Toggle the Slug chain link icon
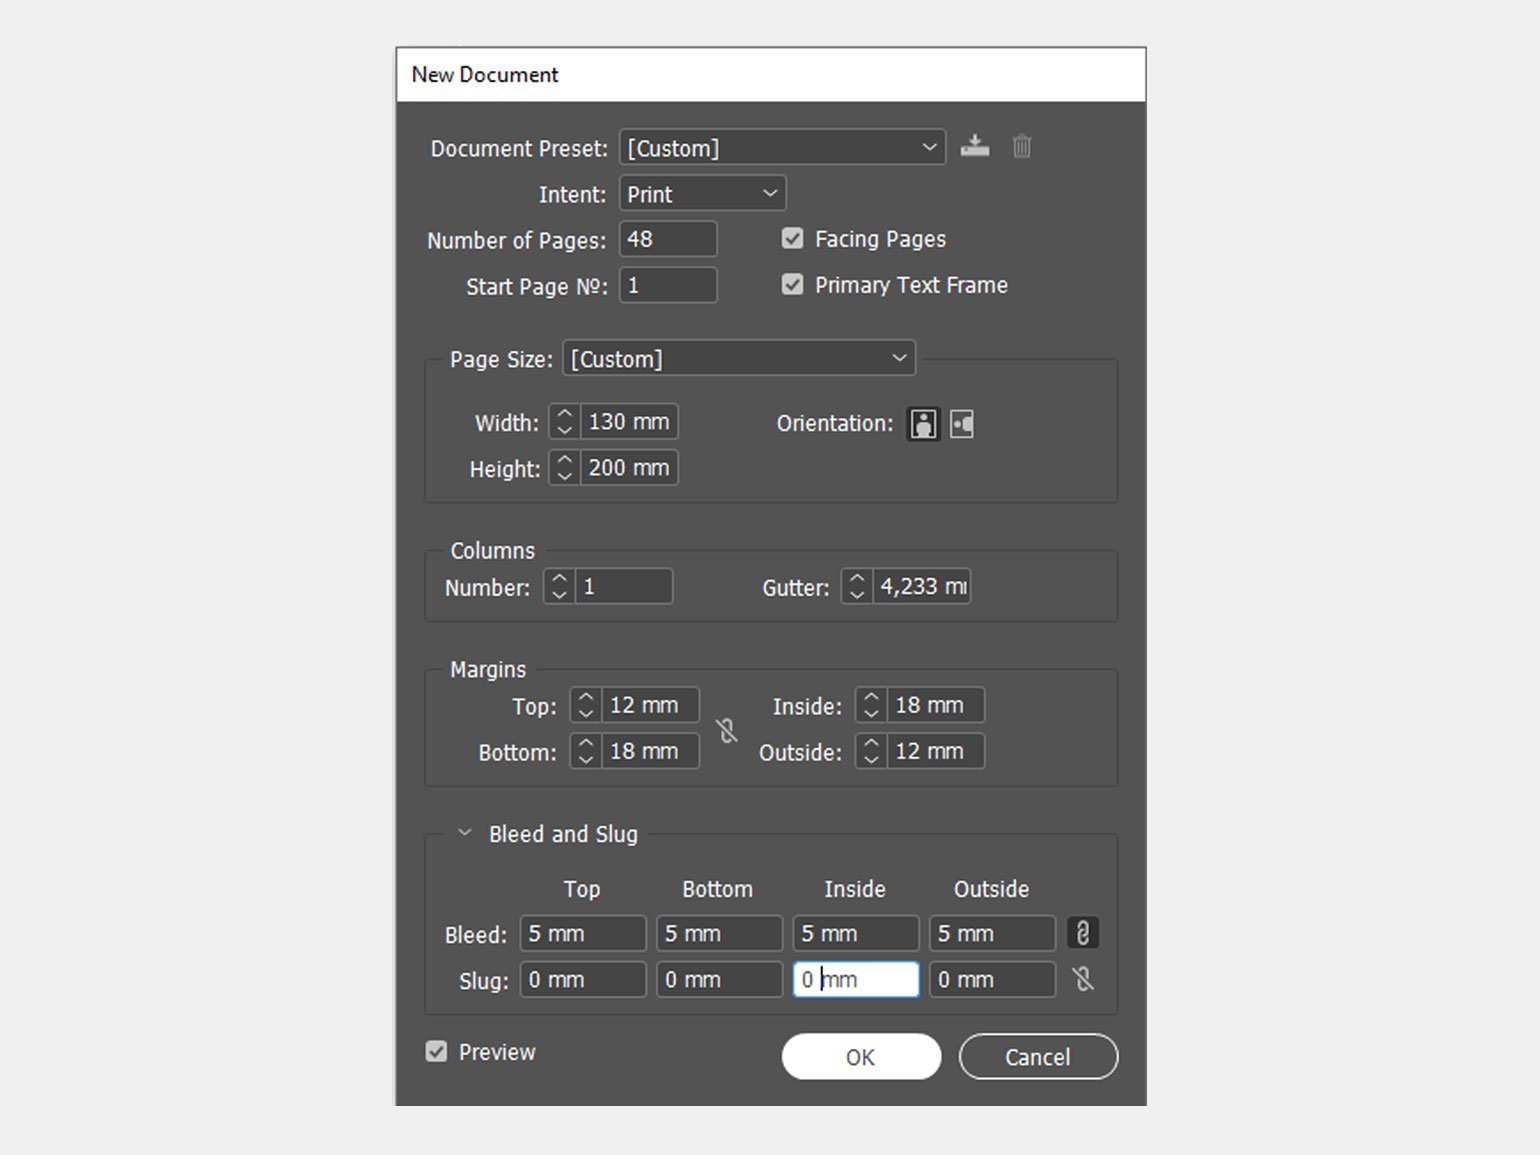 1082,979
